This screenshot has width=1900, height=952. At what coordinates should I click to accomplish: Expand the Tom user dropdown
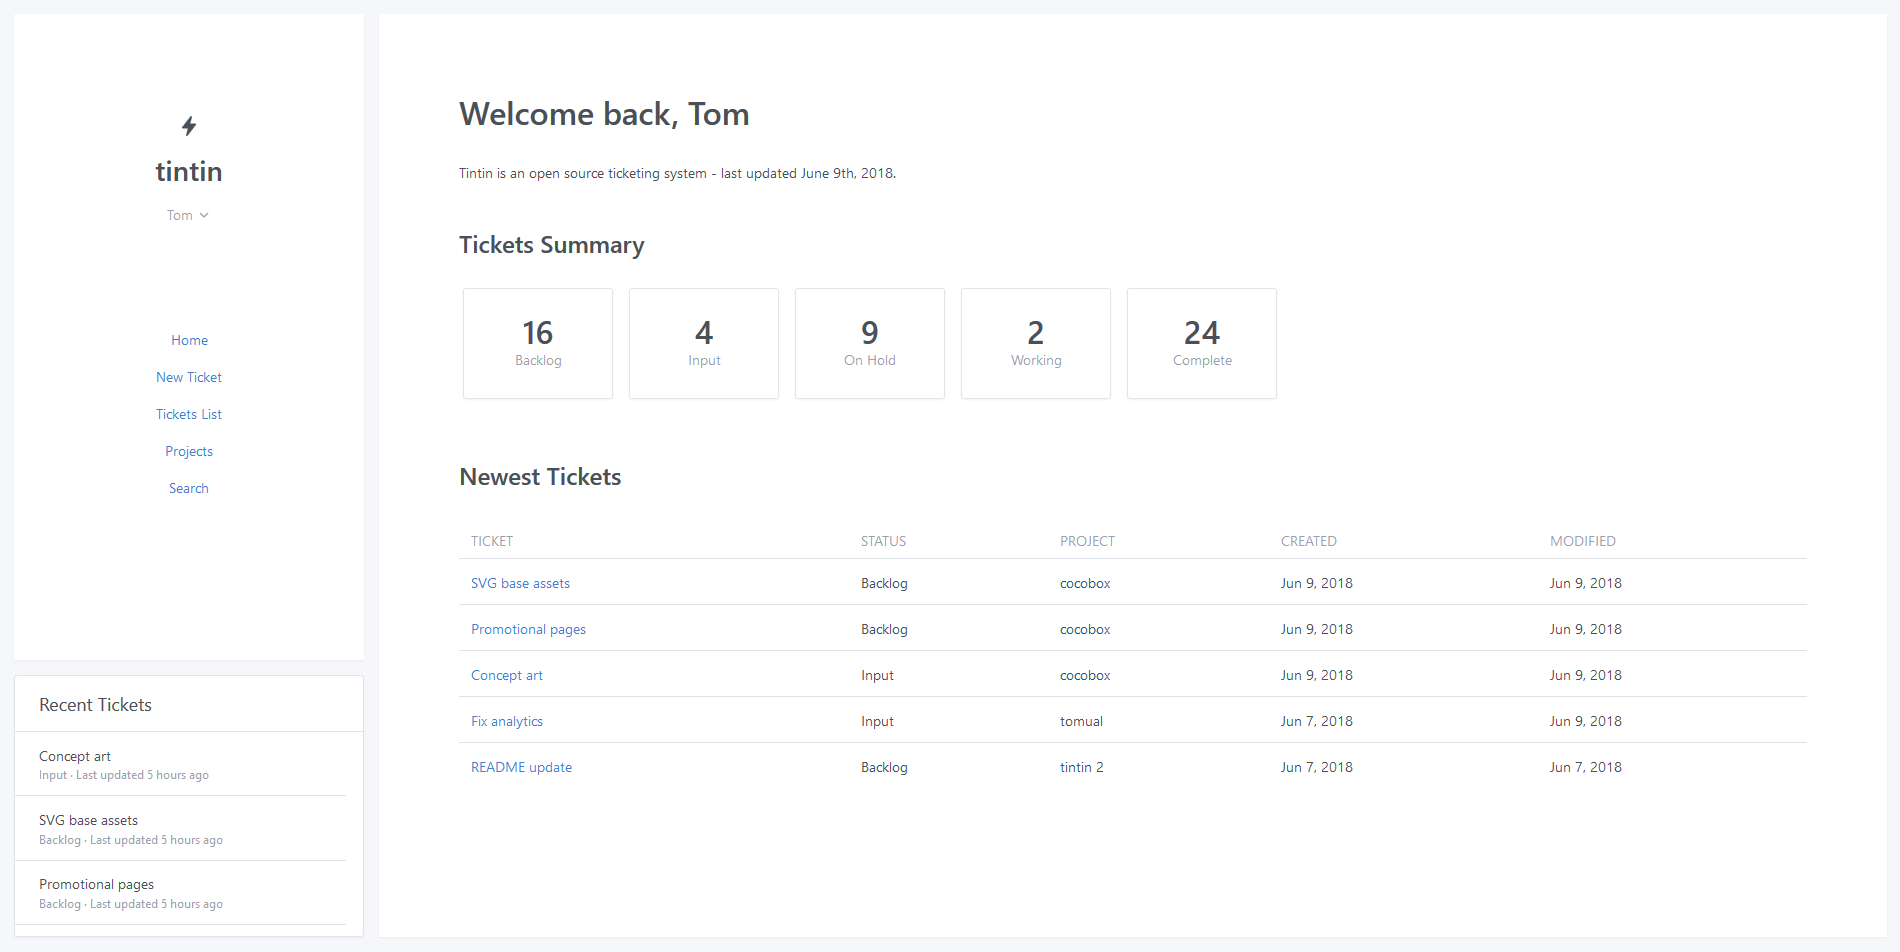pyautogui.click(x=188, y=215)
